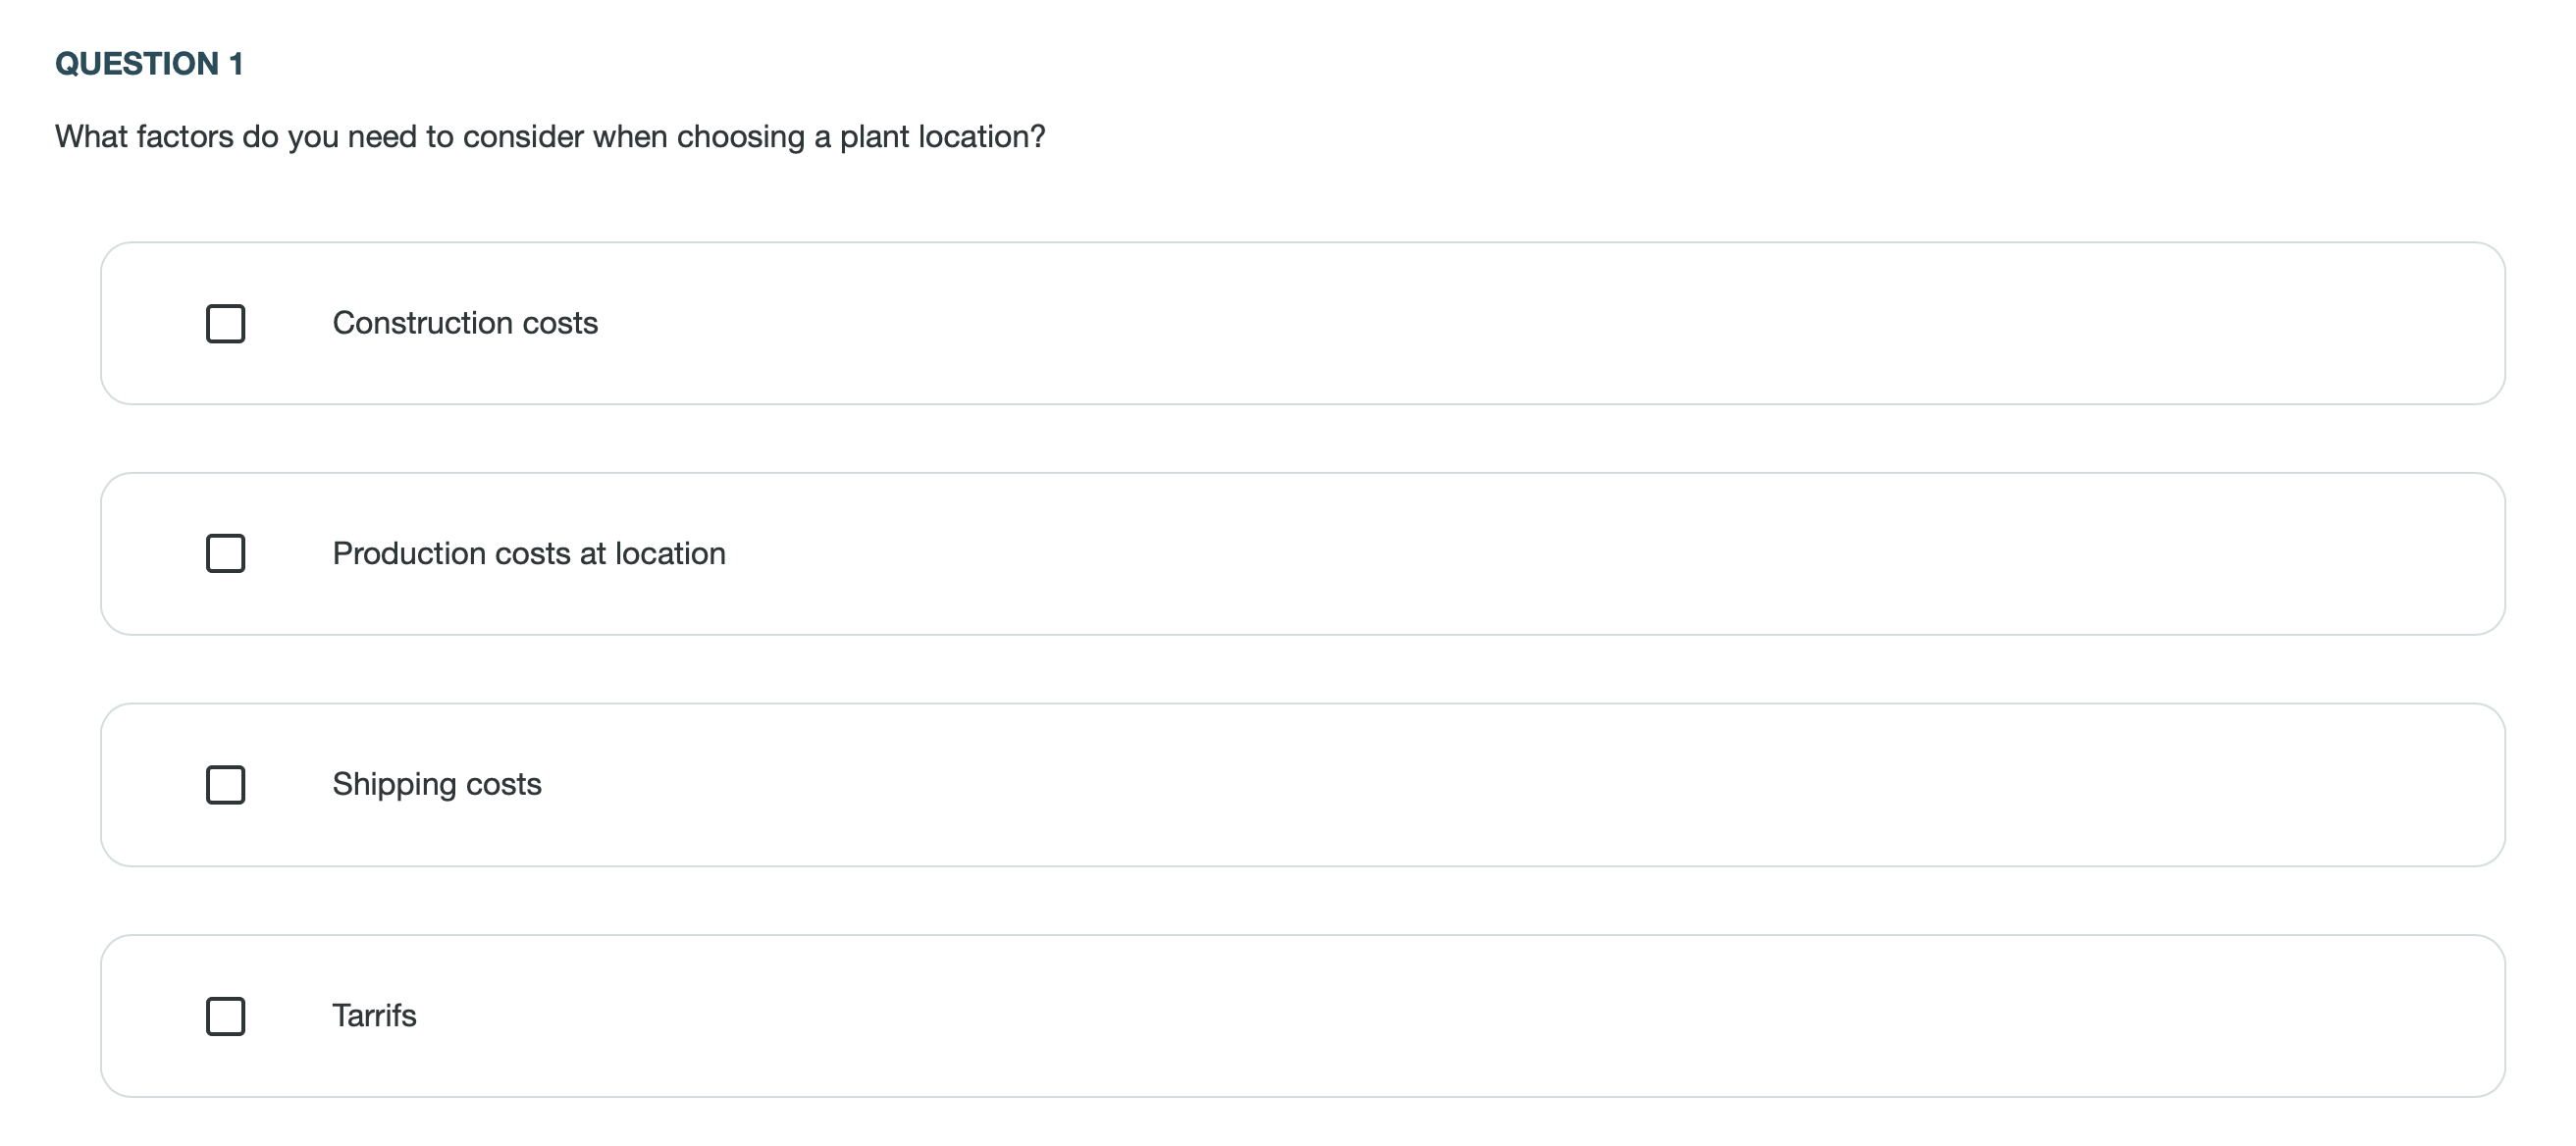Toggle the last answer checkbox

pos(225,1016)
